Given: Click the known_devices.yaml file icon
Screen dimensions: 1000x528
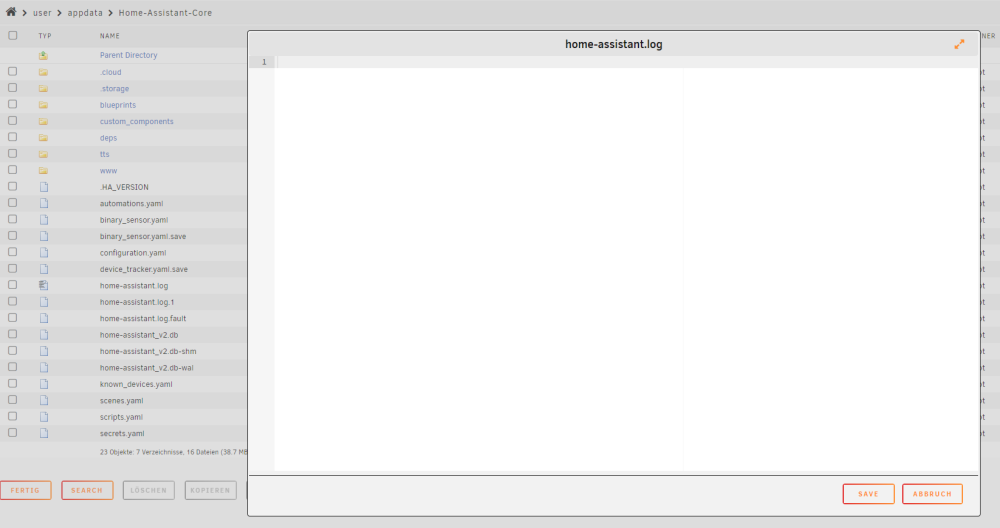Looking at the screenshot, I should click(x=44, y=384).
